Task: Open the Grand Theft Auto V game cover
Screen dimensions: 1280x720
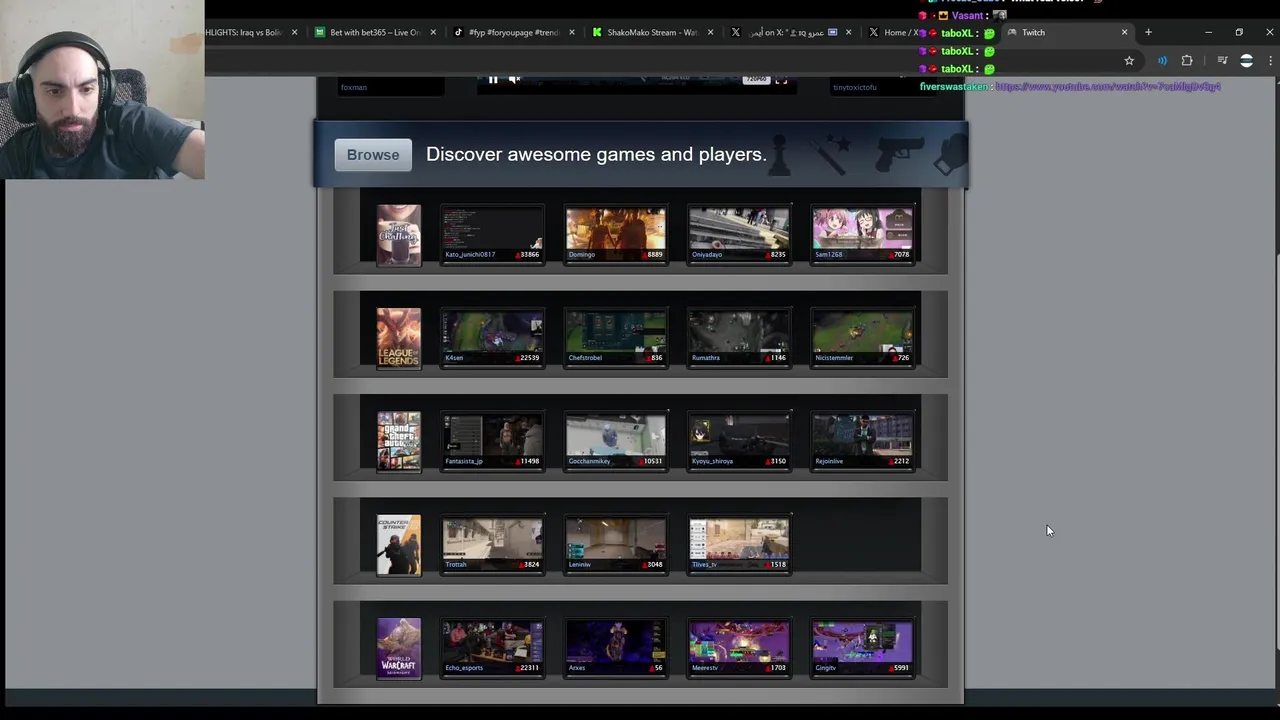Action: [x=399, y=441]
